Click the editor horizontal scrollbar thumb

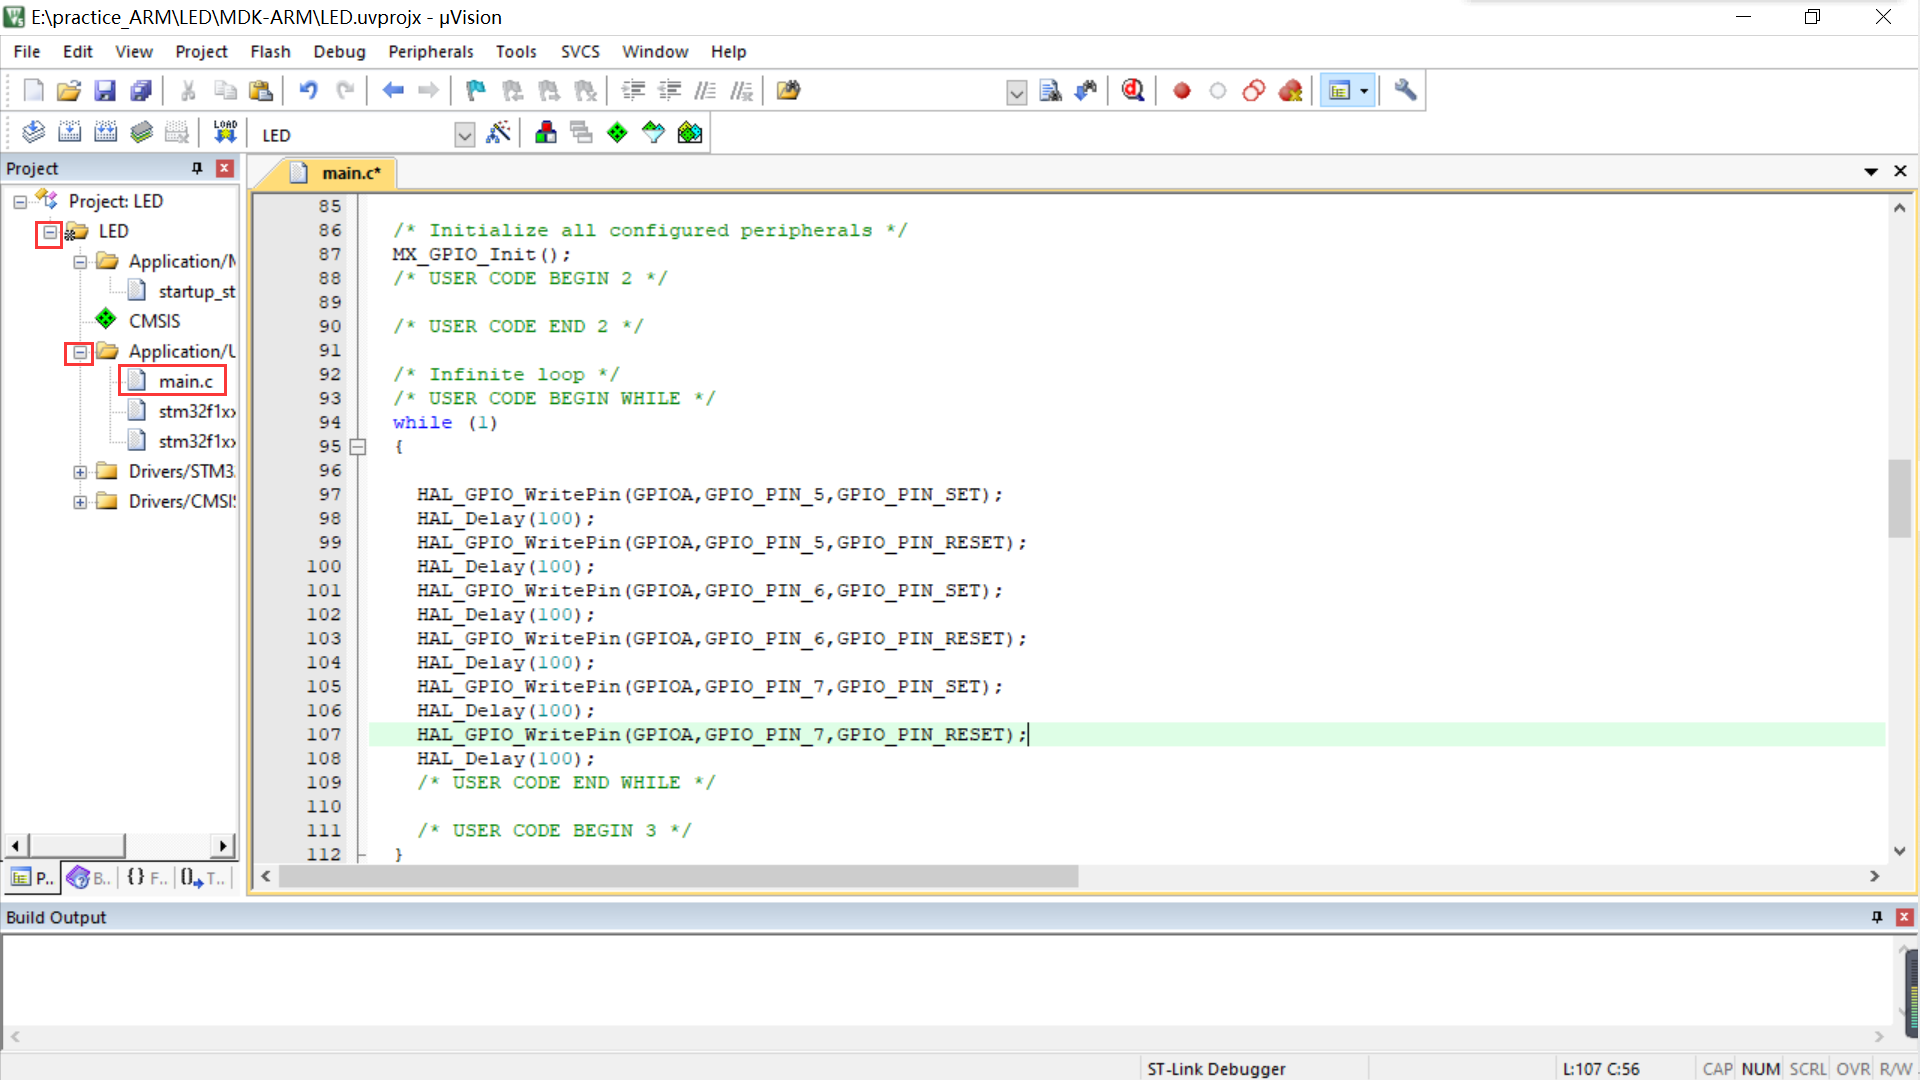tap(678, 877)
